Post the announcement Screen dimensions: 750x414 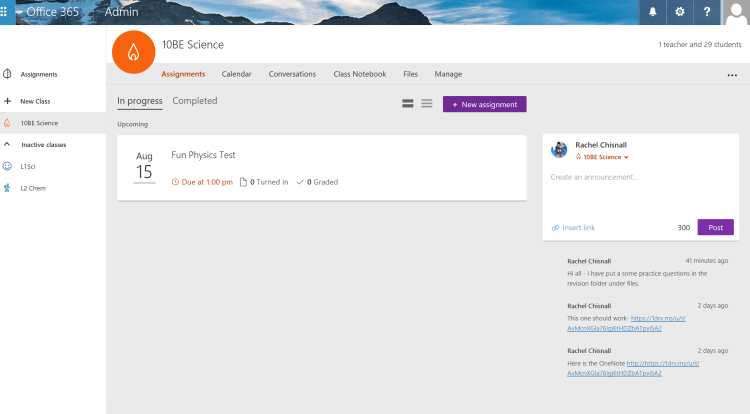click(715, 227)
